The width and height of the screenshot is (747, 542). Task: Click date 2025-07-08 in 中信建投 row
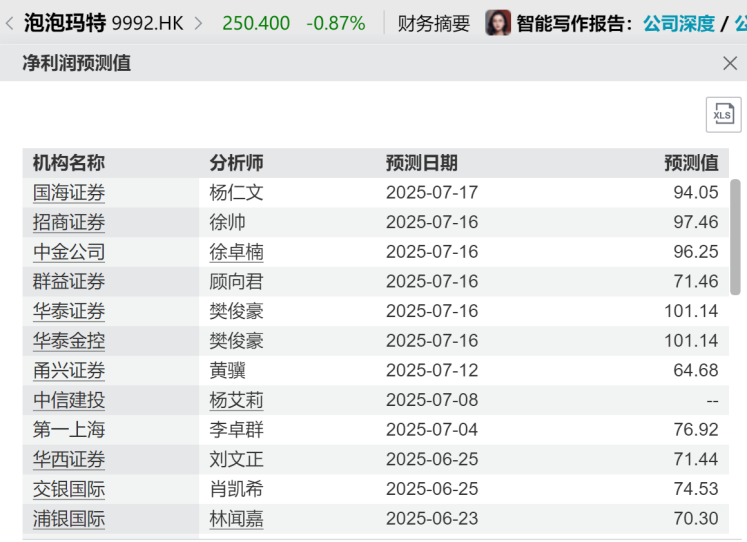tap(432, 400)
